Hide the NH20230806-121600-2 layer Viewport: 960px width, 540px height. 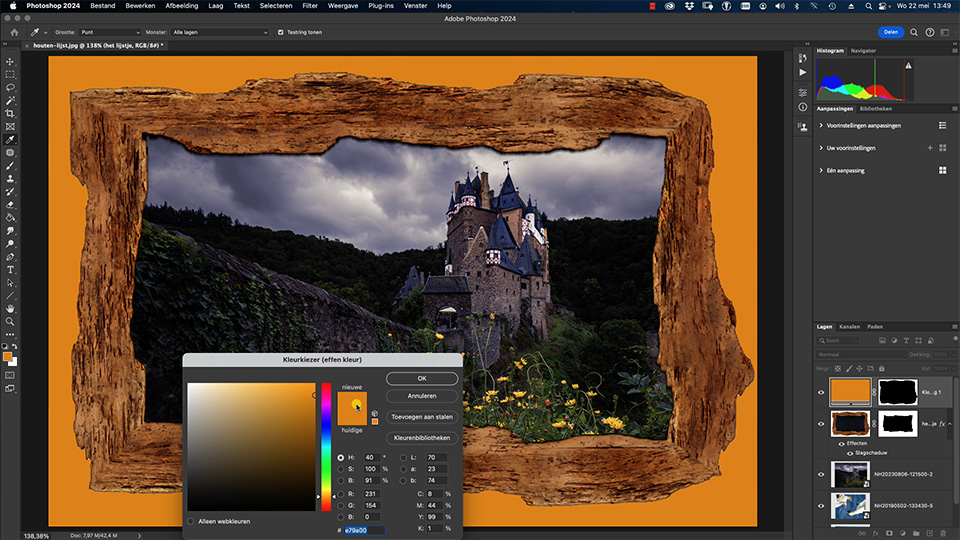coord(821,474)
